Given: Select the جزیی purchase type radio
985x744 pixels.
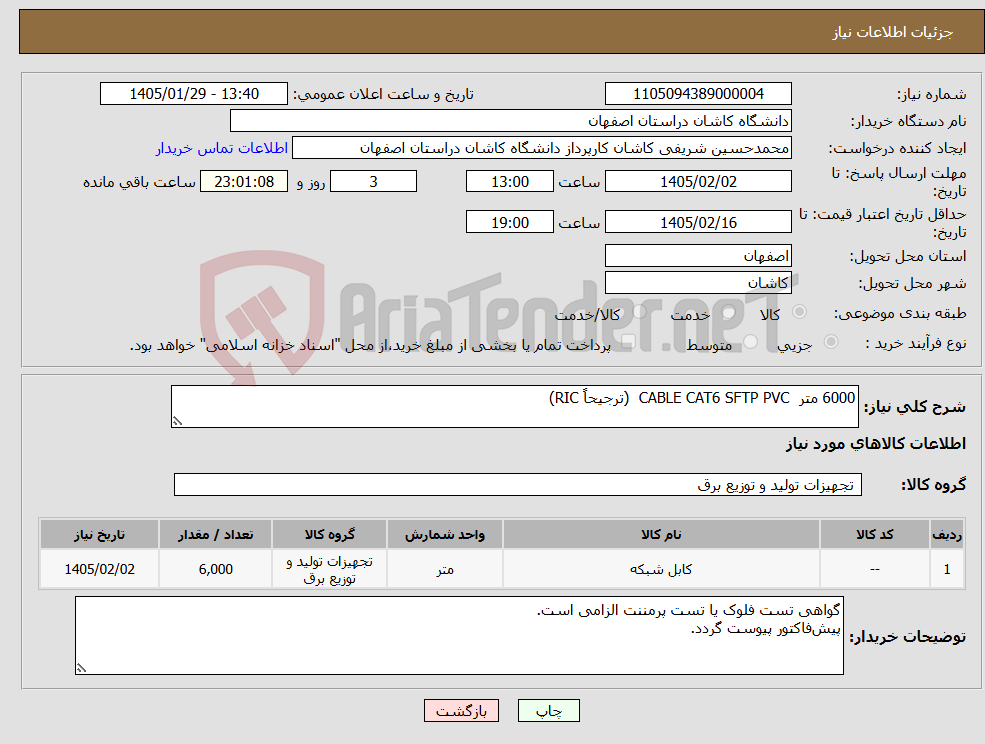Looking at the screenshot, I should click(830, 342).
